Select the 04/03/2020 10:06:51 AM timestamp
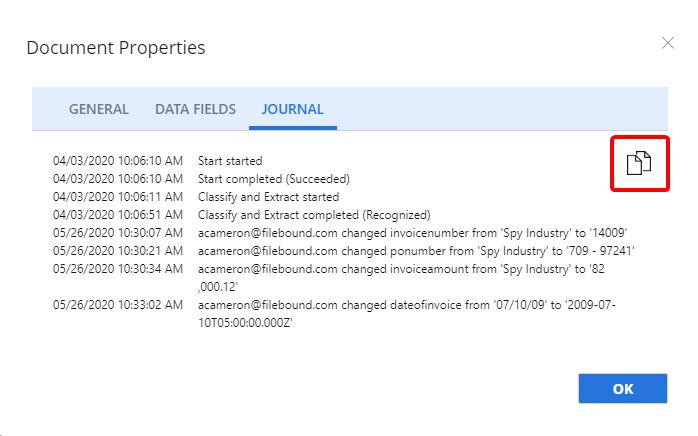The image size is (698, 436). coord(117,214)
